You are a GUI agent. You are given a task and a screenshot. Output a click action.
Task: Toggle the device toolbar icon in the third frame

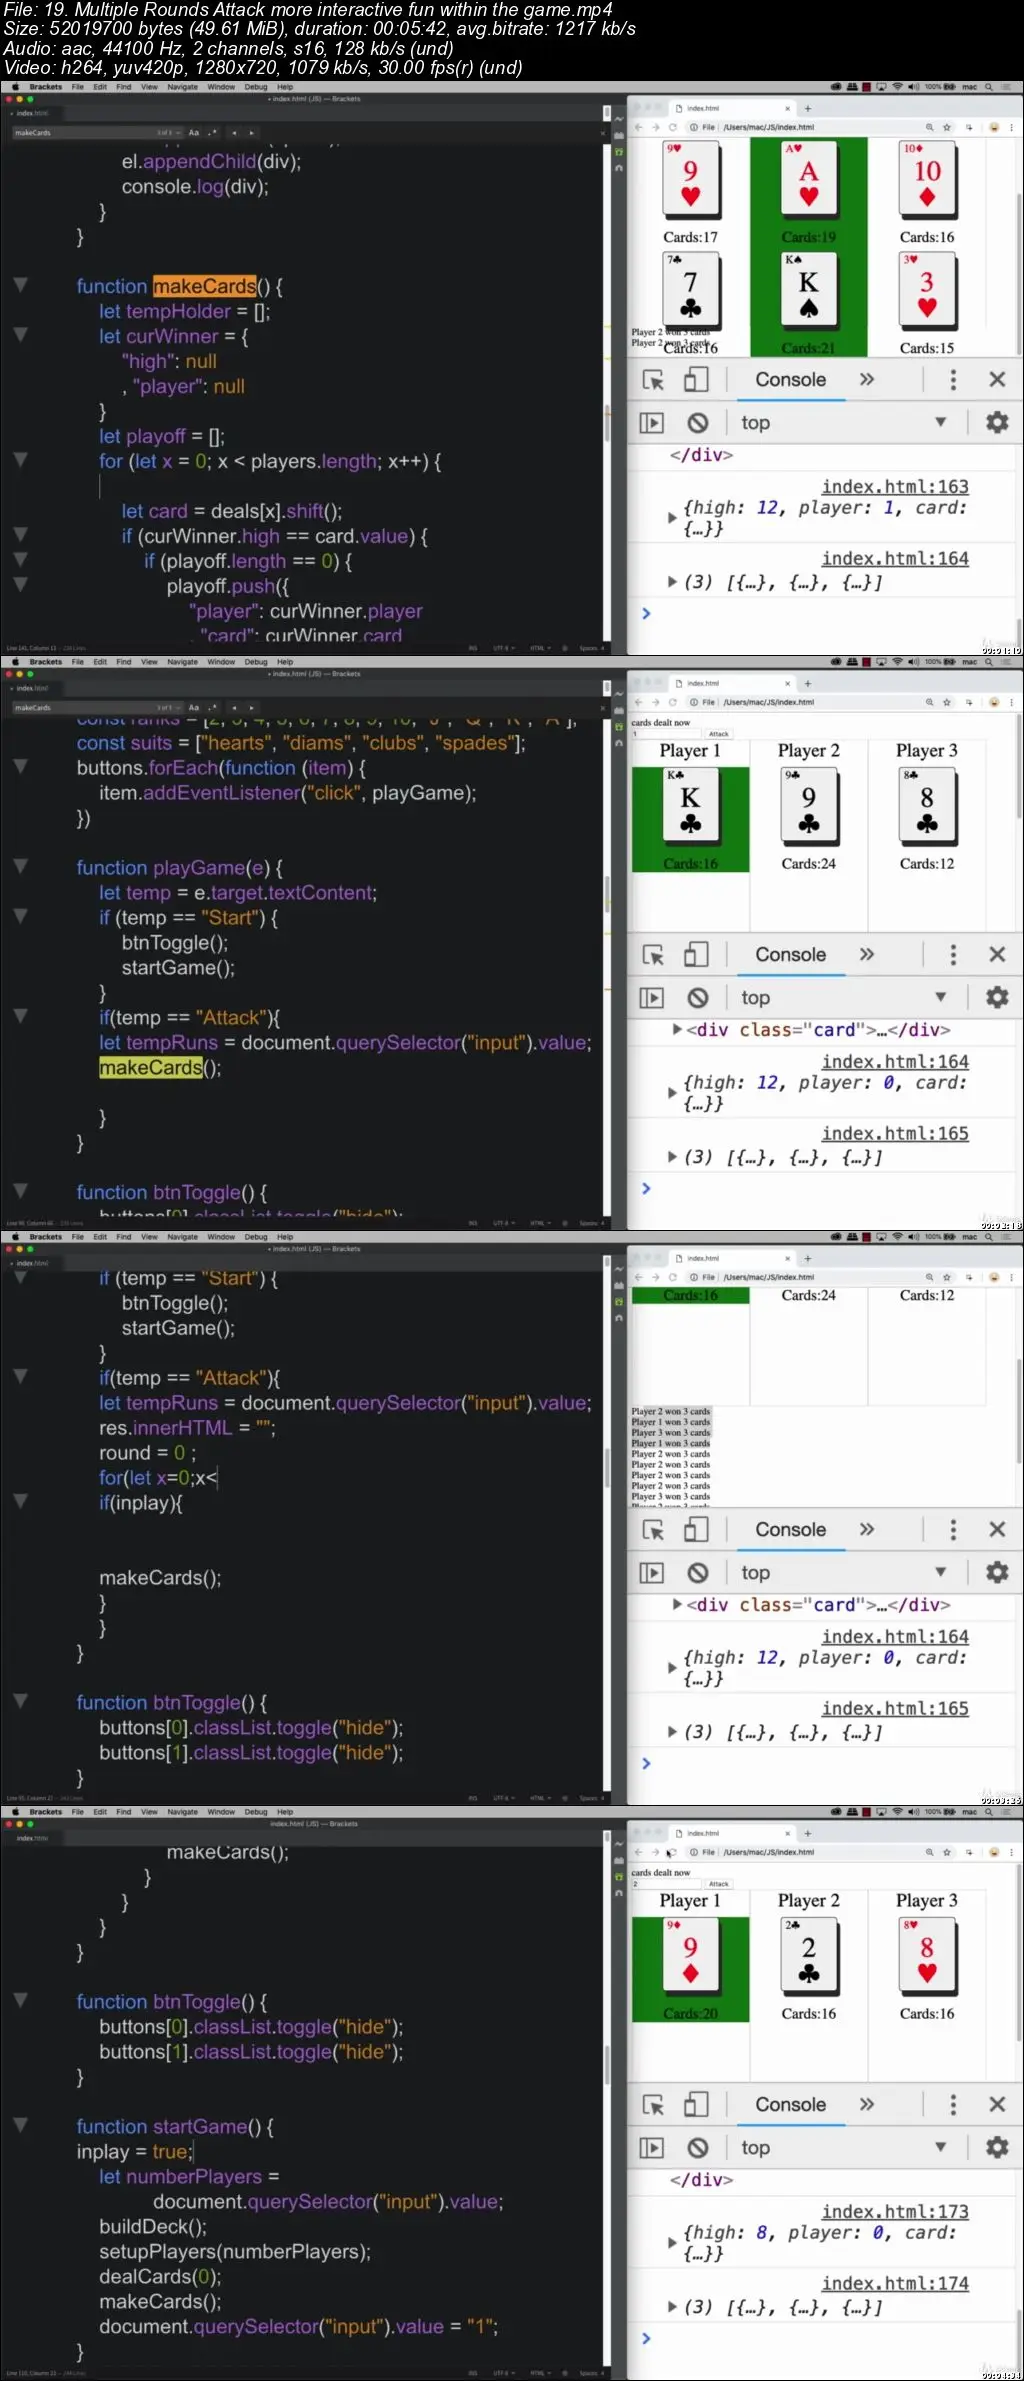696,1530
